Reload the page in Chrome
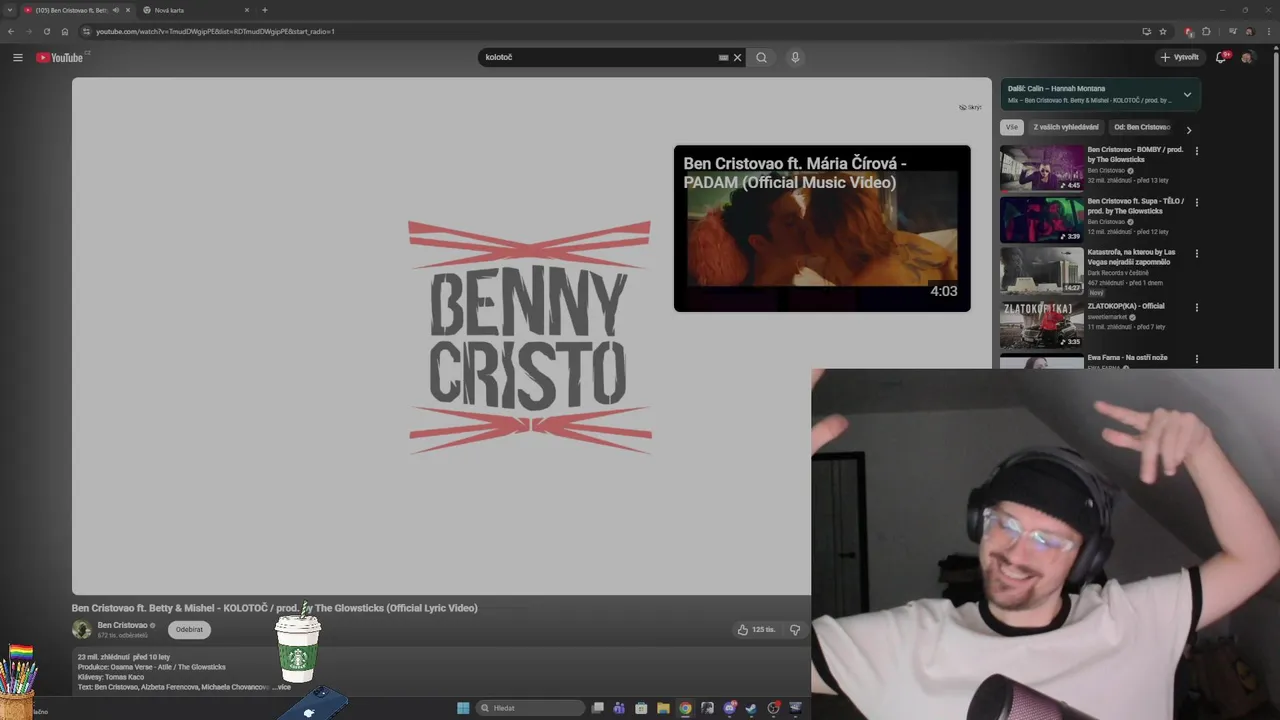Screen dimensions: 1280x720 coord(46,31)
